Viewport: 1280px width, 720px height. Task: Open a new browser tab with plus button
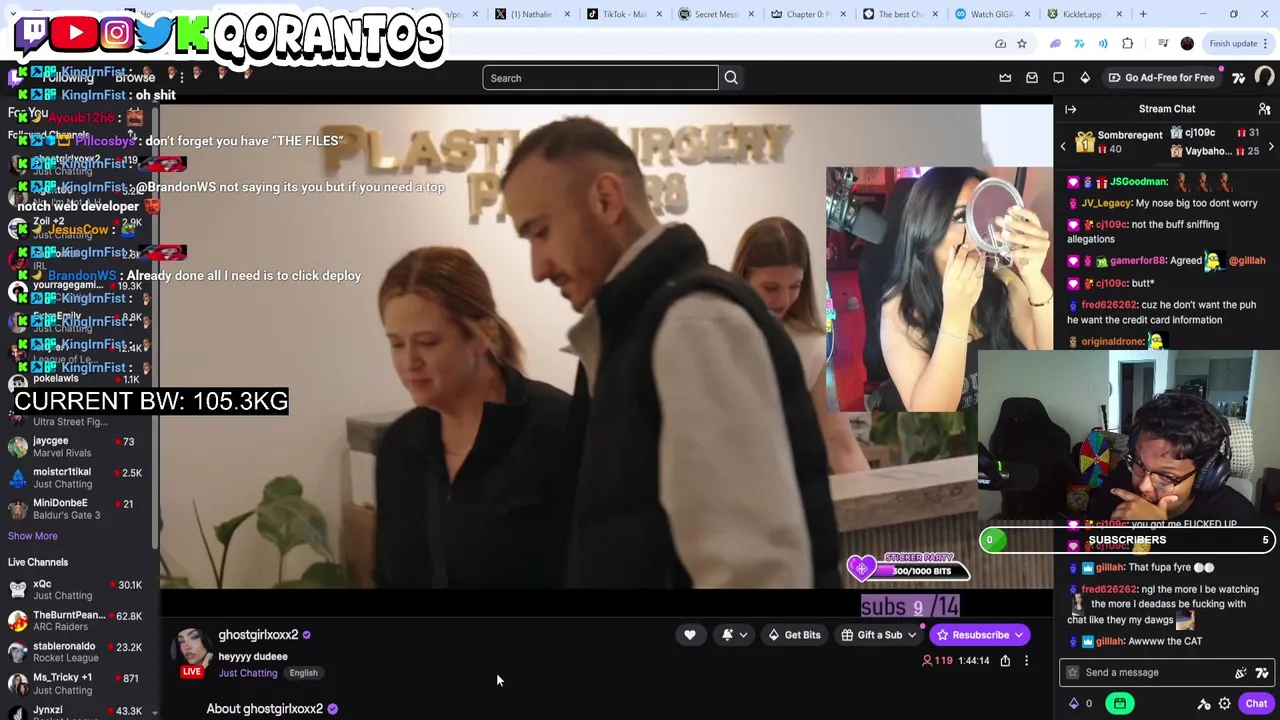(x=1143, y=14)
